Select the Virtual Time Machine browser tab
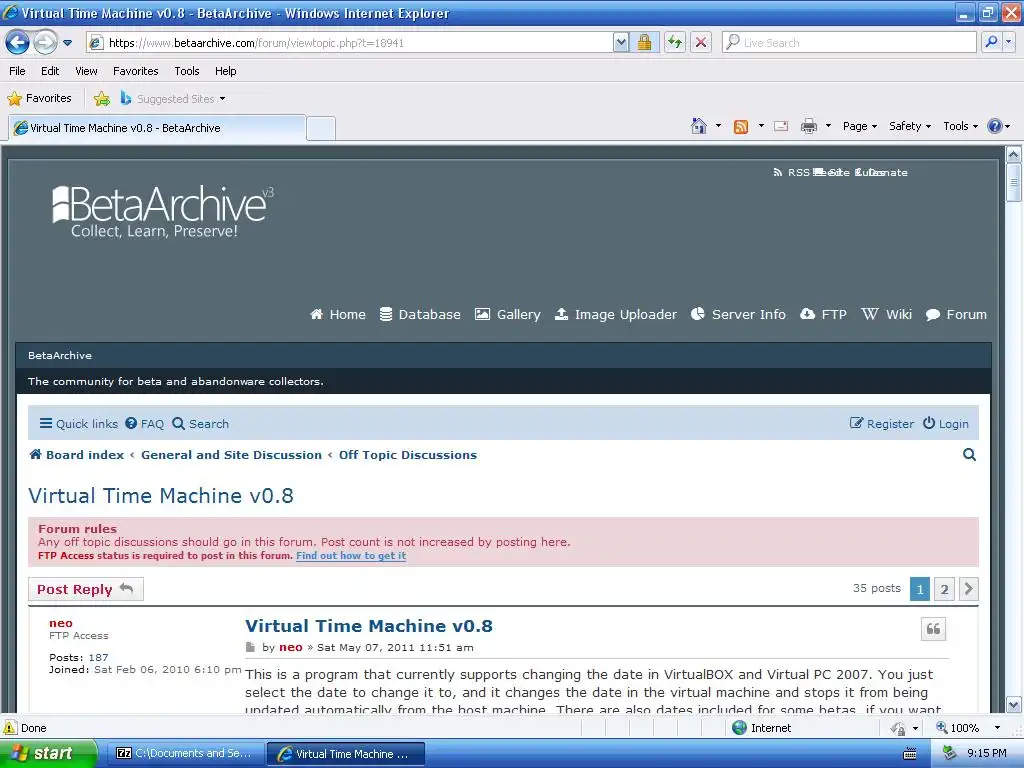 [157, 128]
